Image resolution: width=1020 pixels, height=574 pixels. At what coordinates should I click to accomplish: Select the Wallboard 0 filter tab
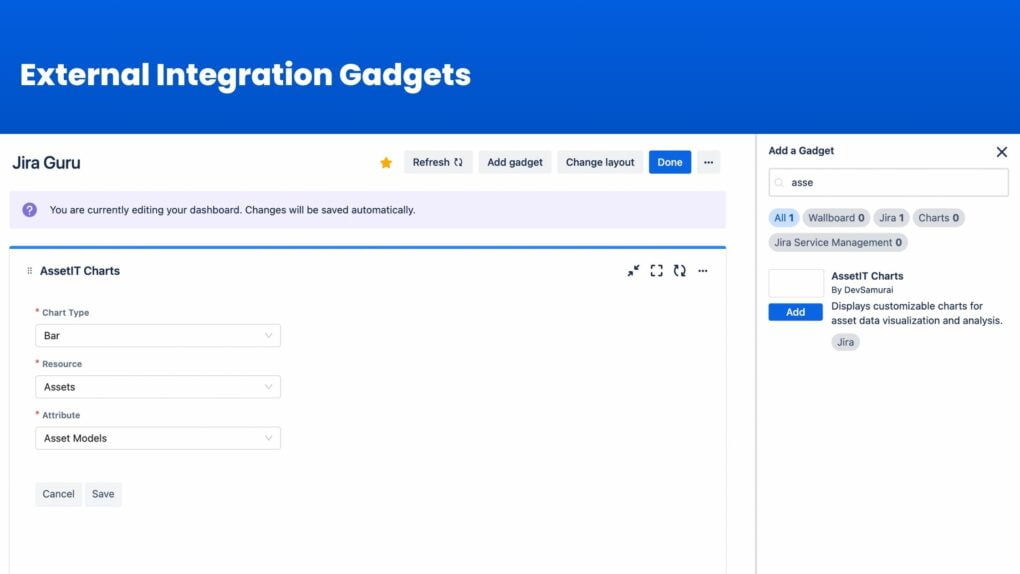tap(836, 218)
